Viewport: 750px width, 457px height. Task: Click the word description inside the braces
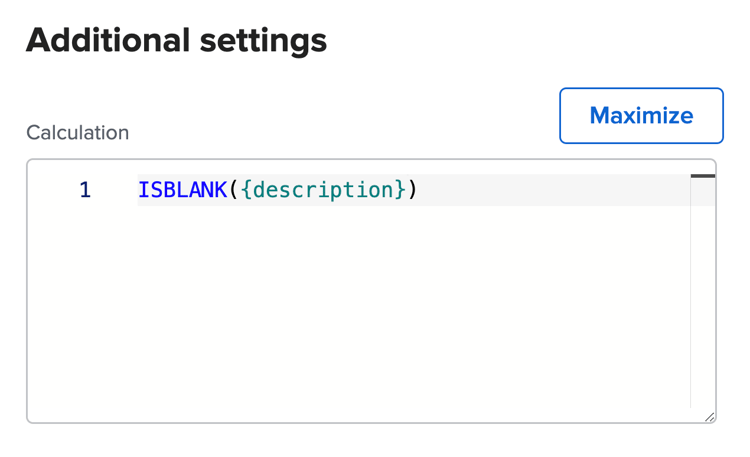point(323,190)
